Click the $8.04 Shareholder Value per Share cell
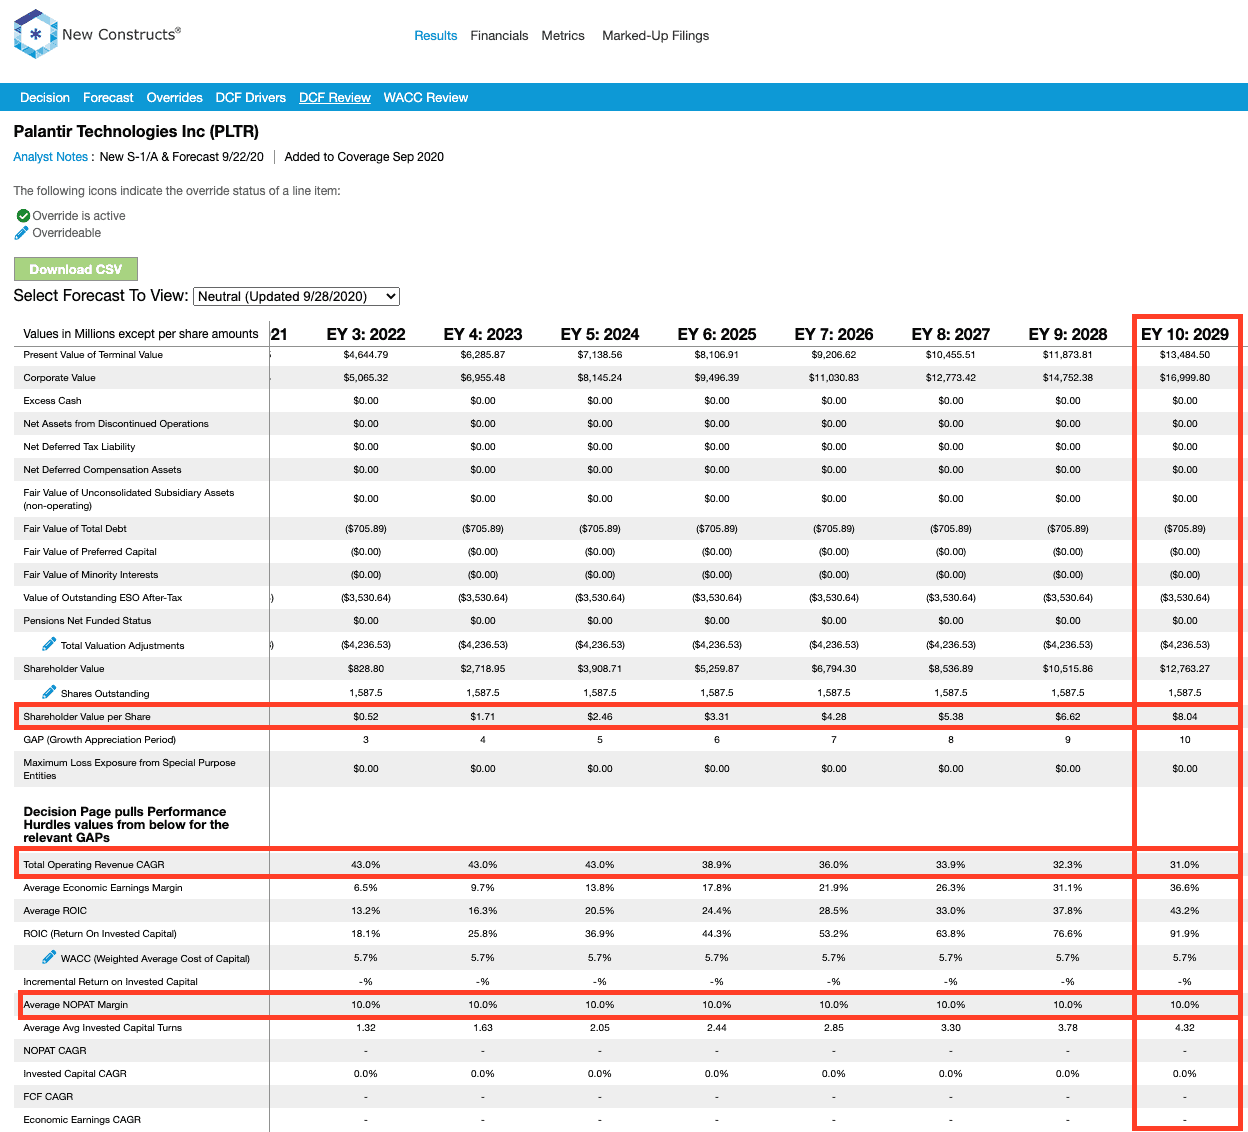1248x1132 pixels. (1185, 717)
